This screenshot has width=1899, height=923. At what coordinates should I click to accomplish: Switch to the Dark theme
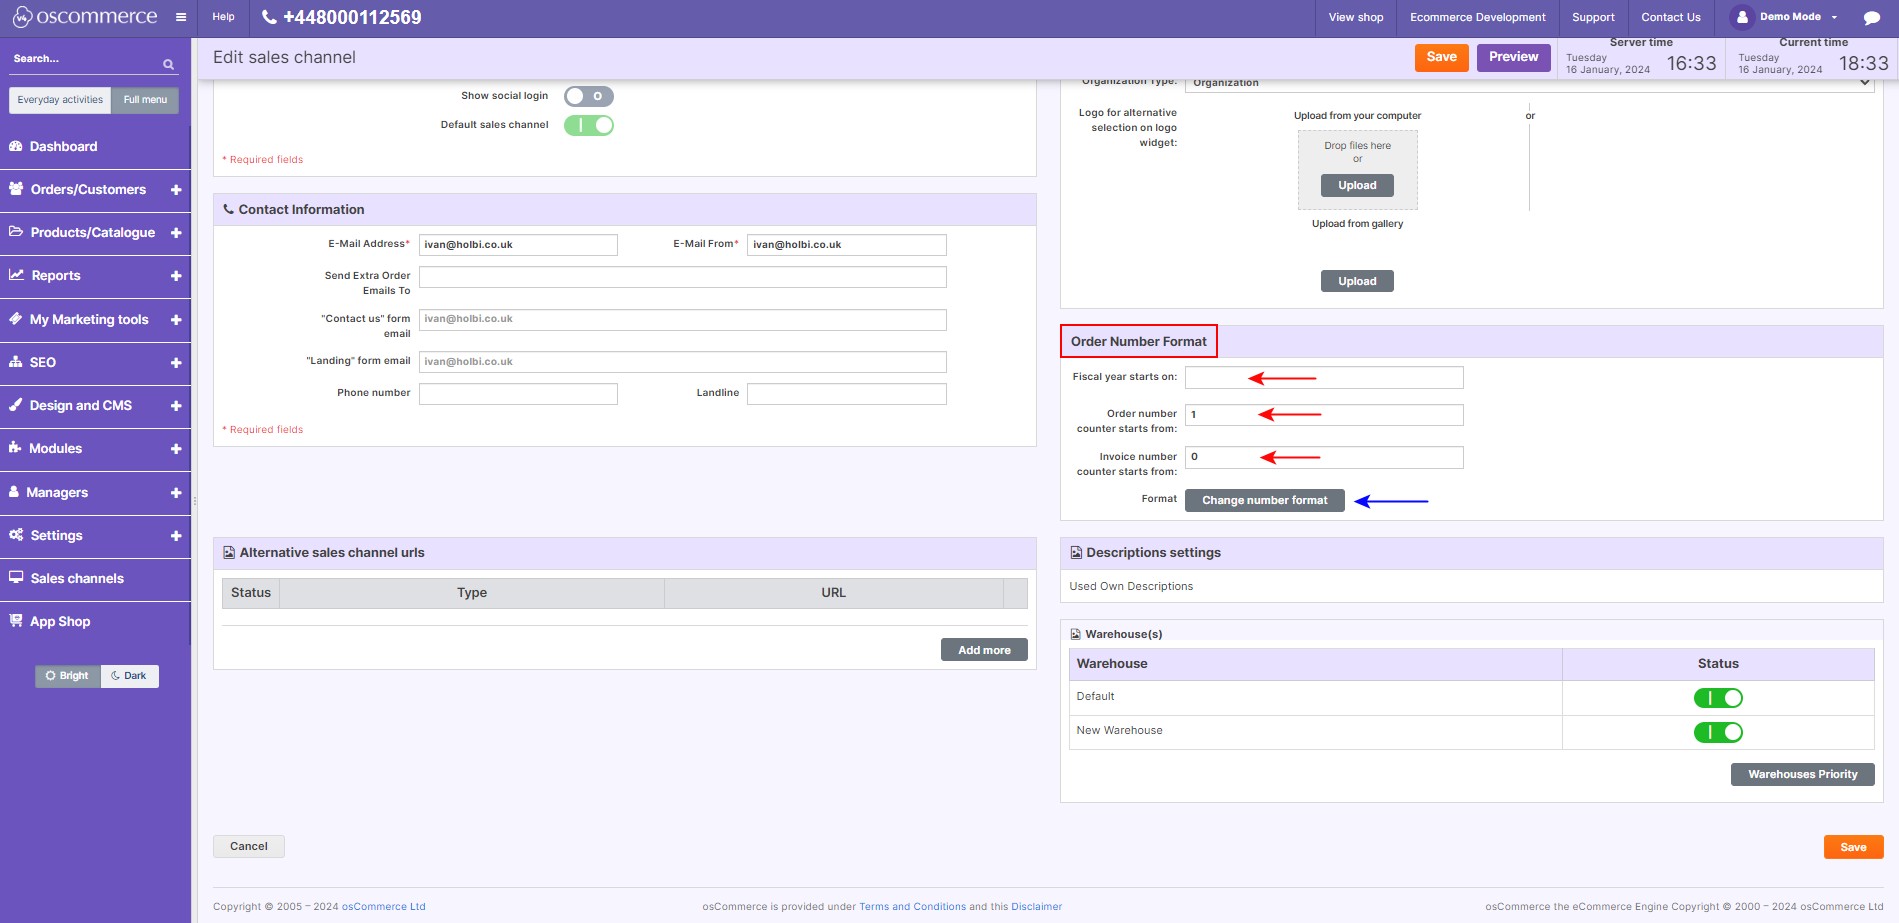[130, 675]
